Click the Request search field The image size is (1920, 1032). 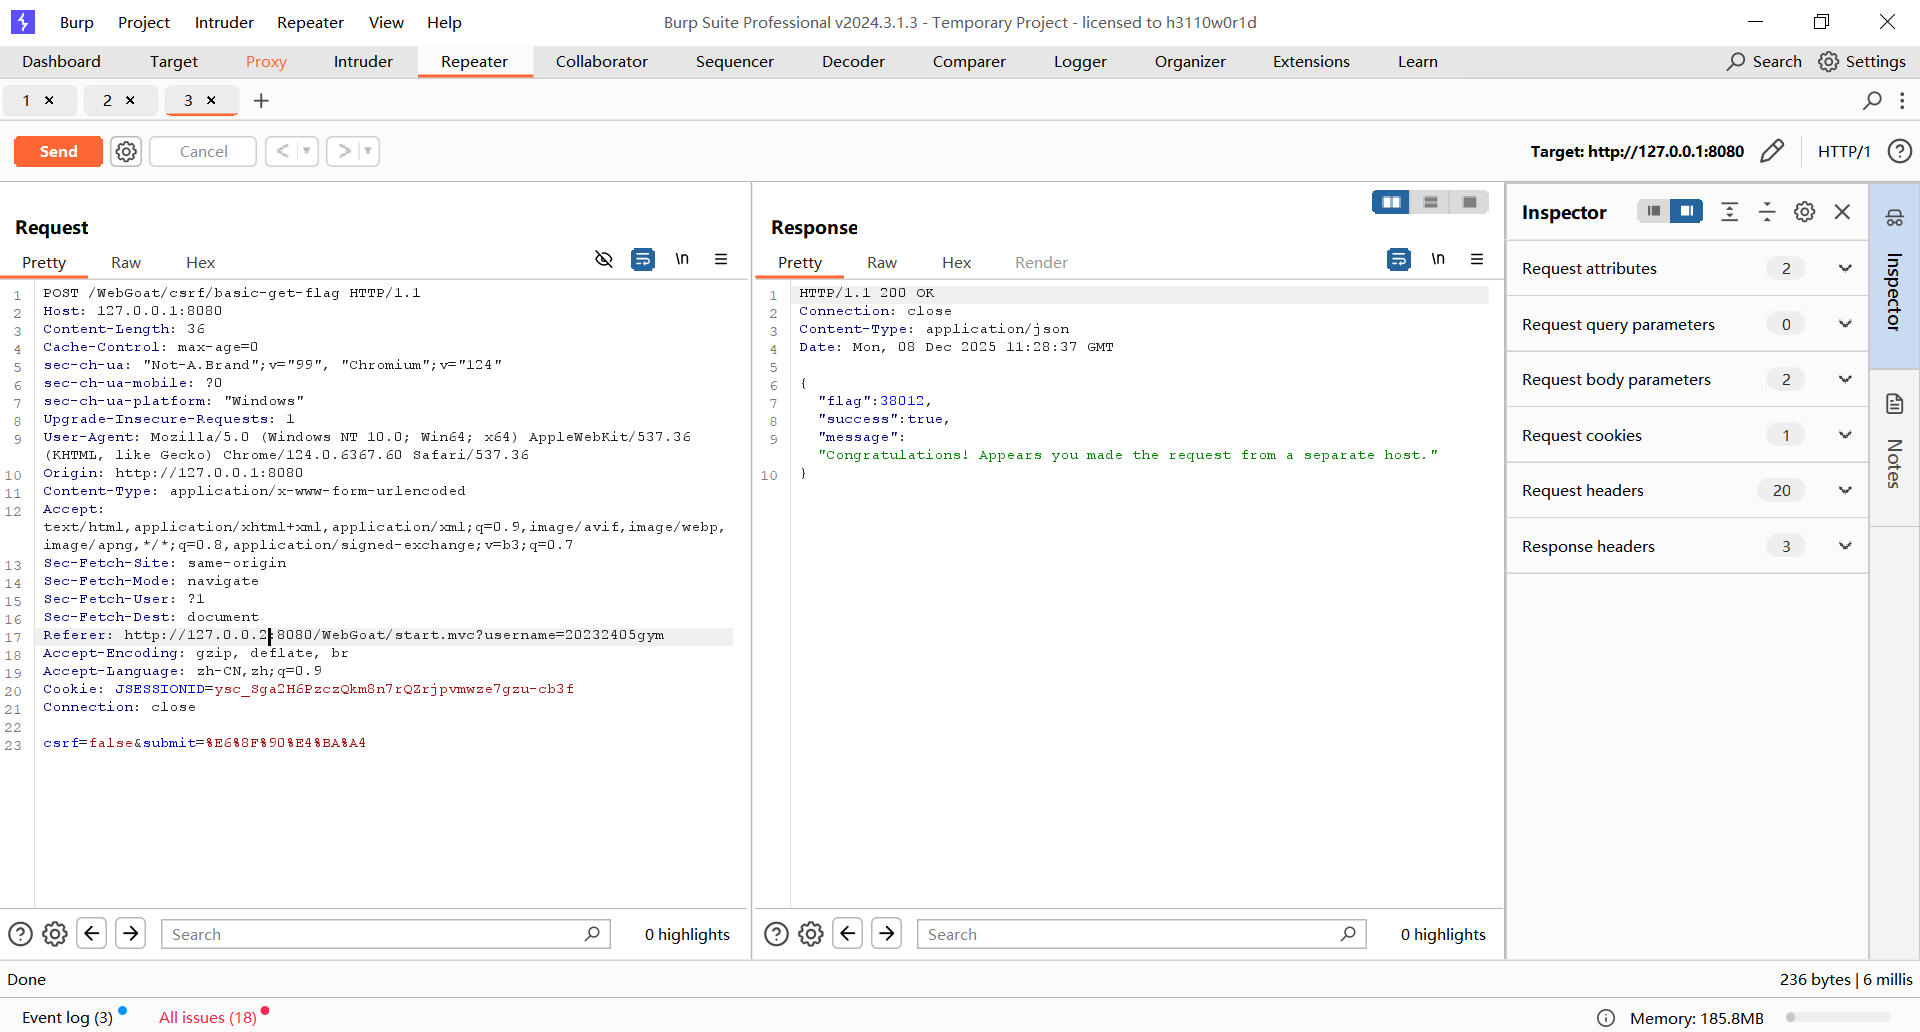point(386,934)
